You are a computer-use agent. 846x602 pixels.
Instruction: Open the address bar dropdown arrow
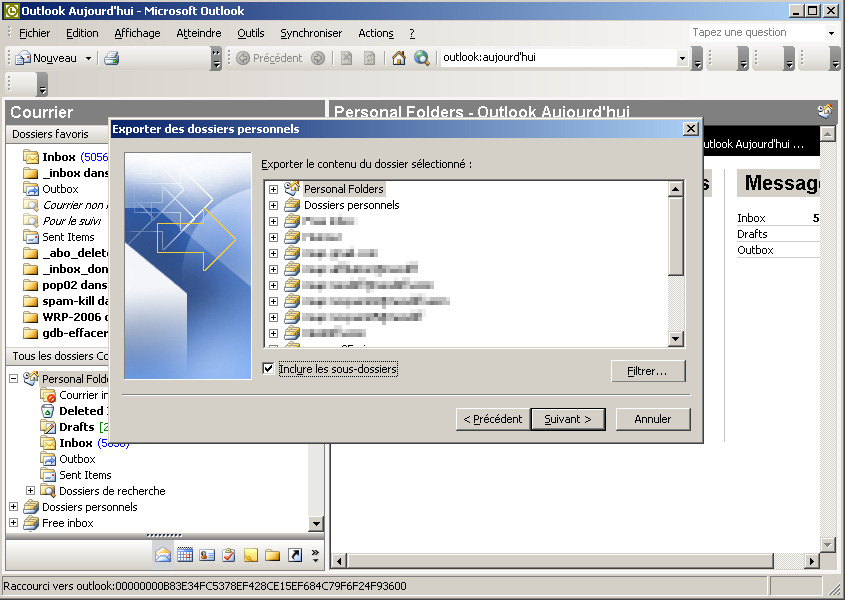683,58
